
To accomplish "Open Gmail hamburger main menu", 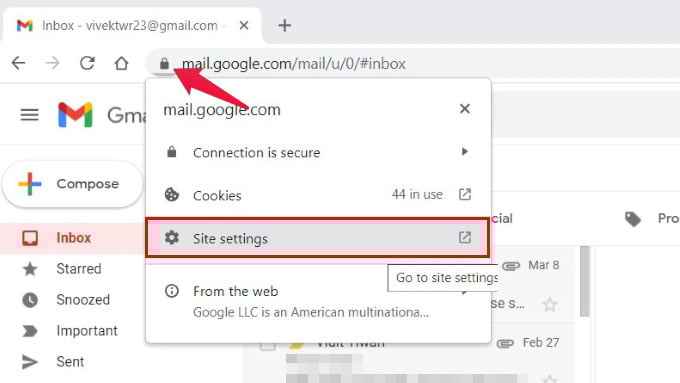I will tap(29, 115).
